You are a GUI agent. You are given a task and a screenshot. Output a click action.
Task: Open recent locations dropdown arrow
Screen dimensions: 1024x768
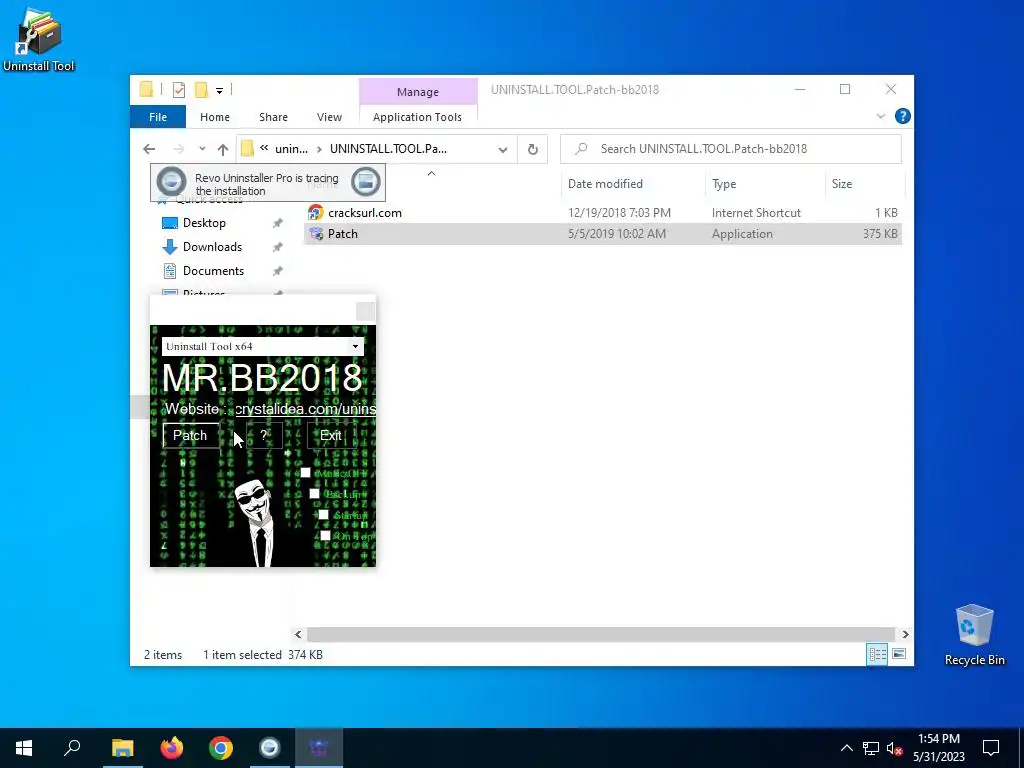click(202, 149)
